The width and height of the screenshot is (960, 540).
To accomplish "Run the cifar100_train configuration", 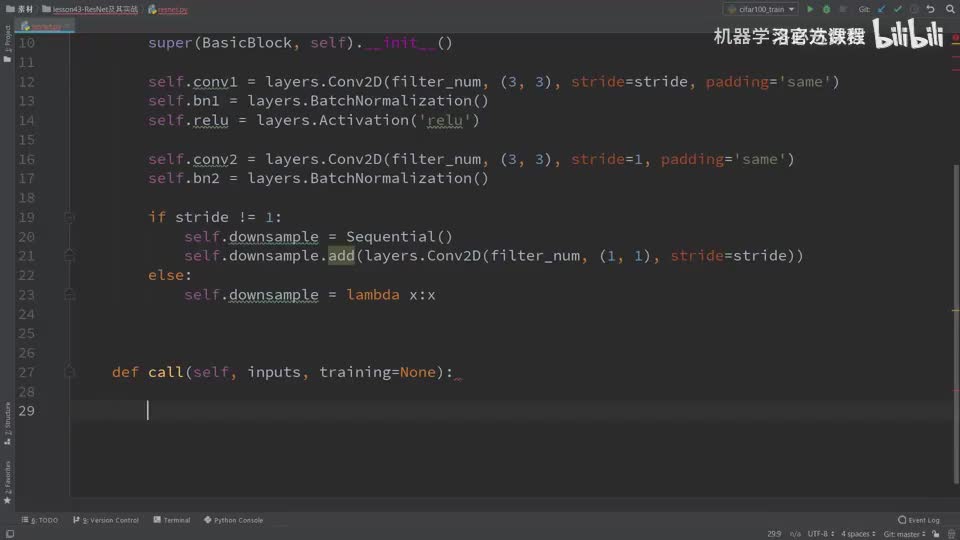I will (x=810, y=9).
